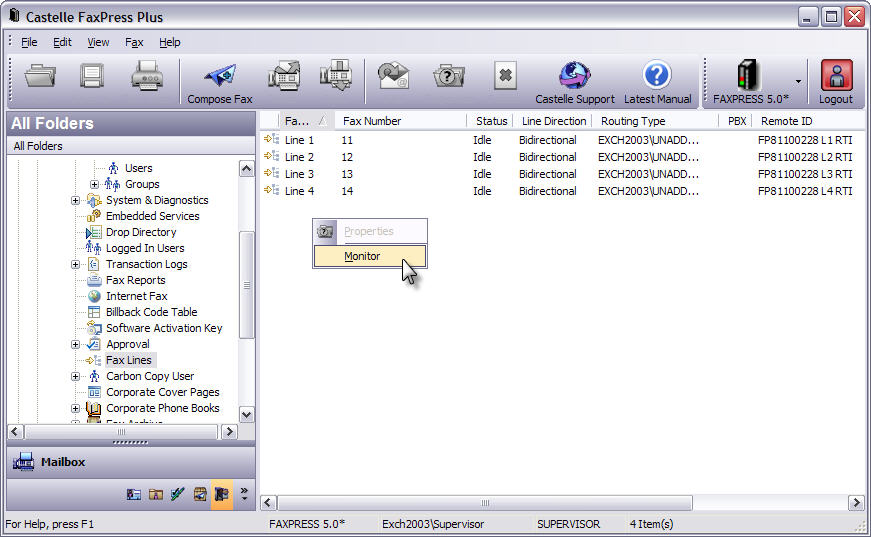Screen dimensions: 871x537
Task: Sort by the Routing Type column header
Action: coord(655,121)
